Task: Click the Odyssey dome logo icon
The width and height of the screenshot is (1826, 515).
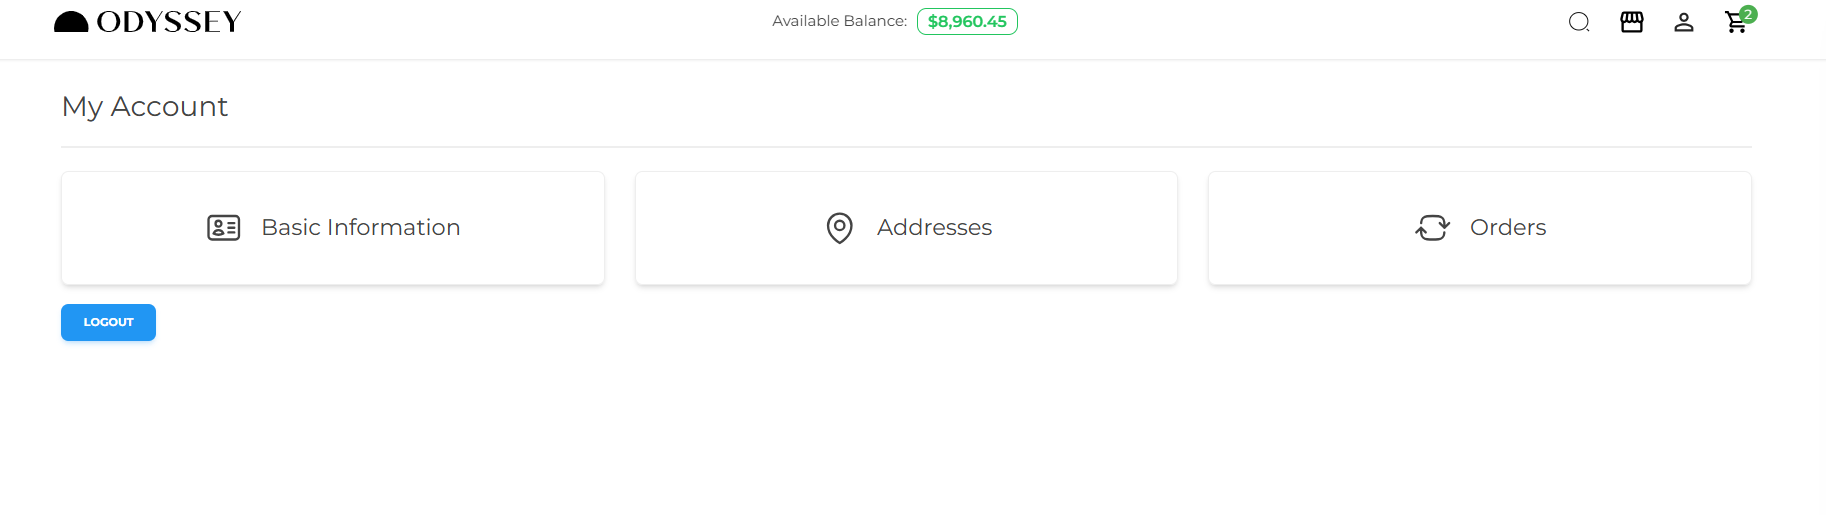Action: (71, 22)
